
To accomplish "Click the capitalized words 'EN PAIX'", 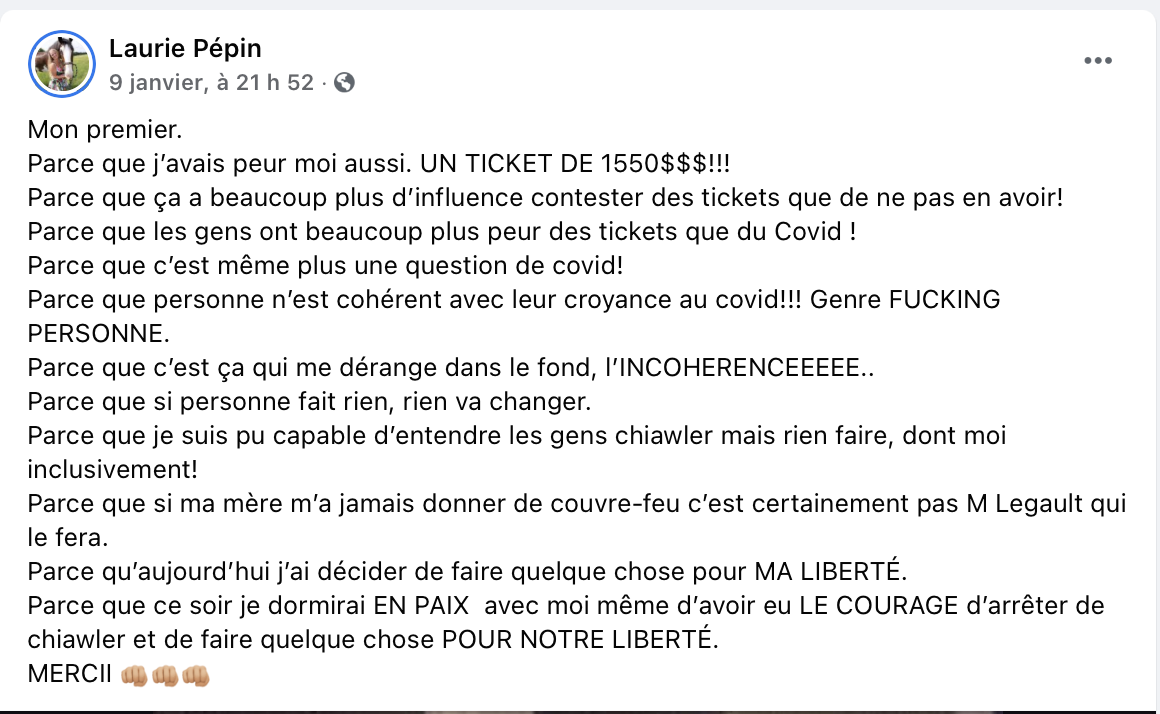I will tap(421, 606).
